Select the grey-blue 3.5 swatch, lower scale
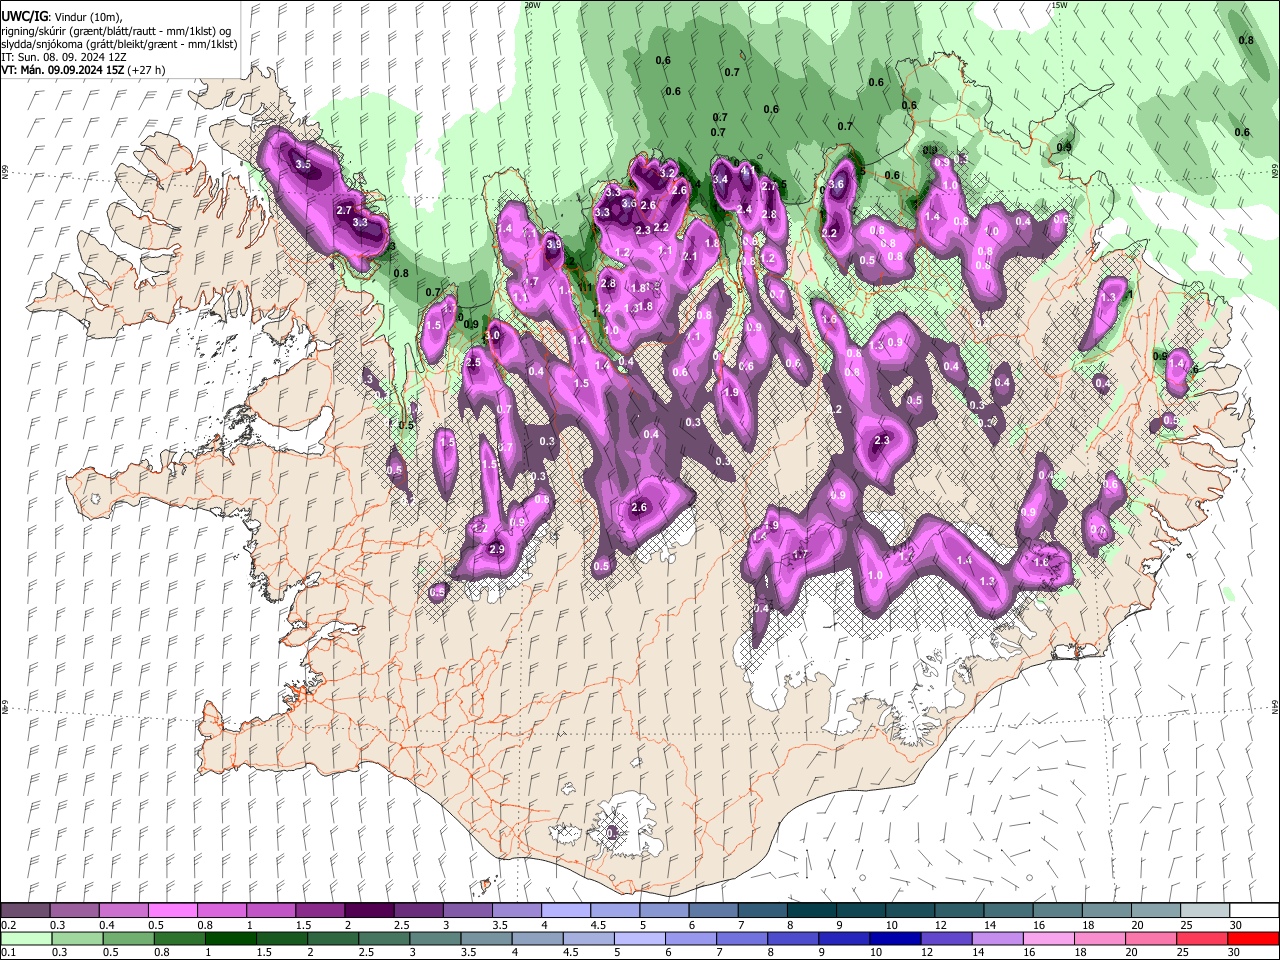 487,938
